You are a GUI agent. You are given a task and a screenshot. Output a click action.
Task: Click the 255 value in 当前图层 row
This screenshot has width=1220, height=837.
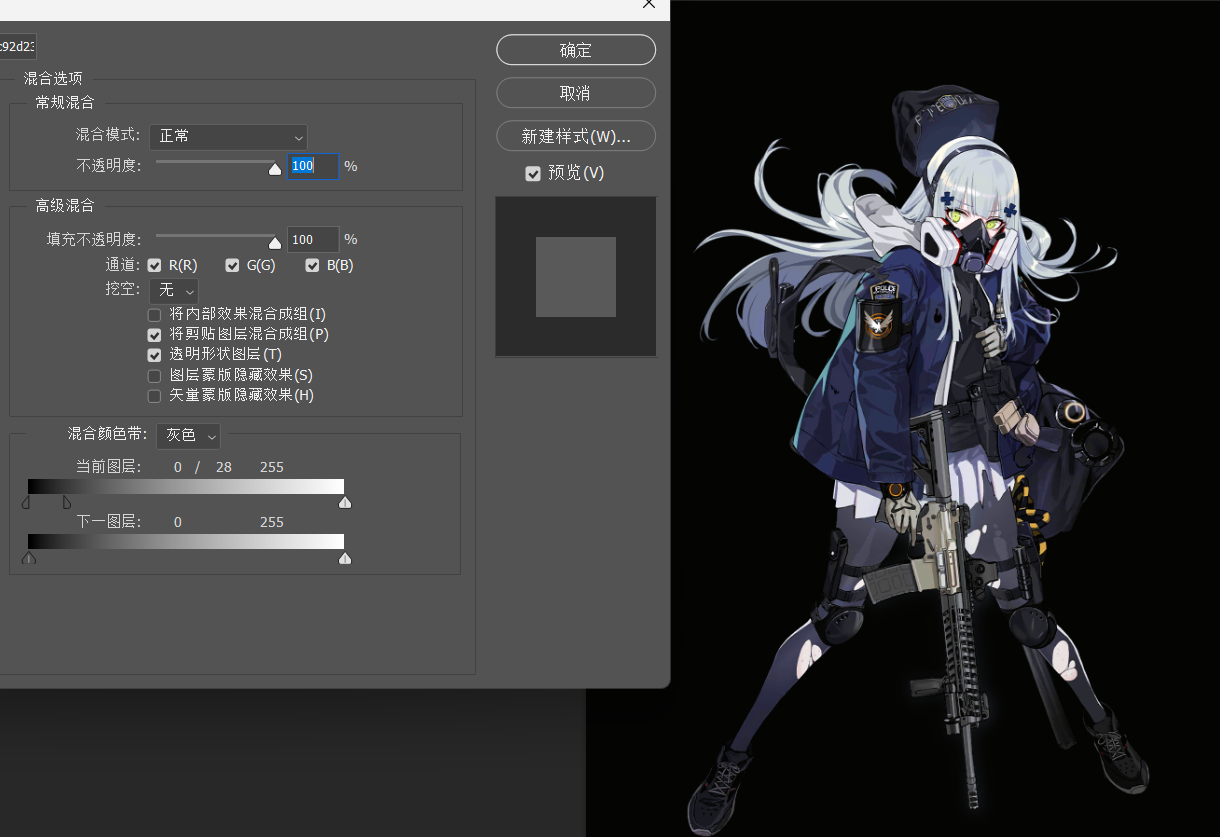click(x=272, y=467)
